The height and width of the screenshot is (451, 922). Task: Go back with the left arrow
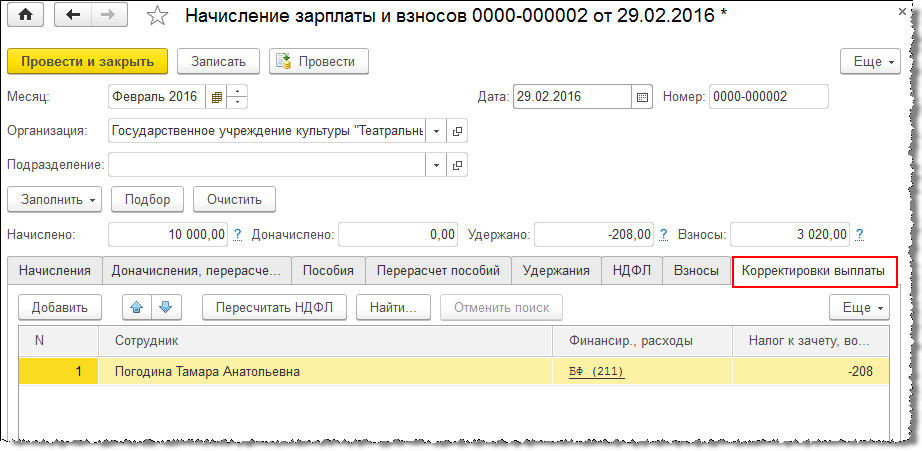(74, 16)
